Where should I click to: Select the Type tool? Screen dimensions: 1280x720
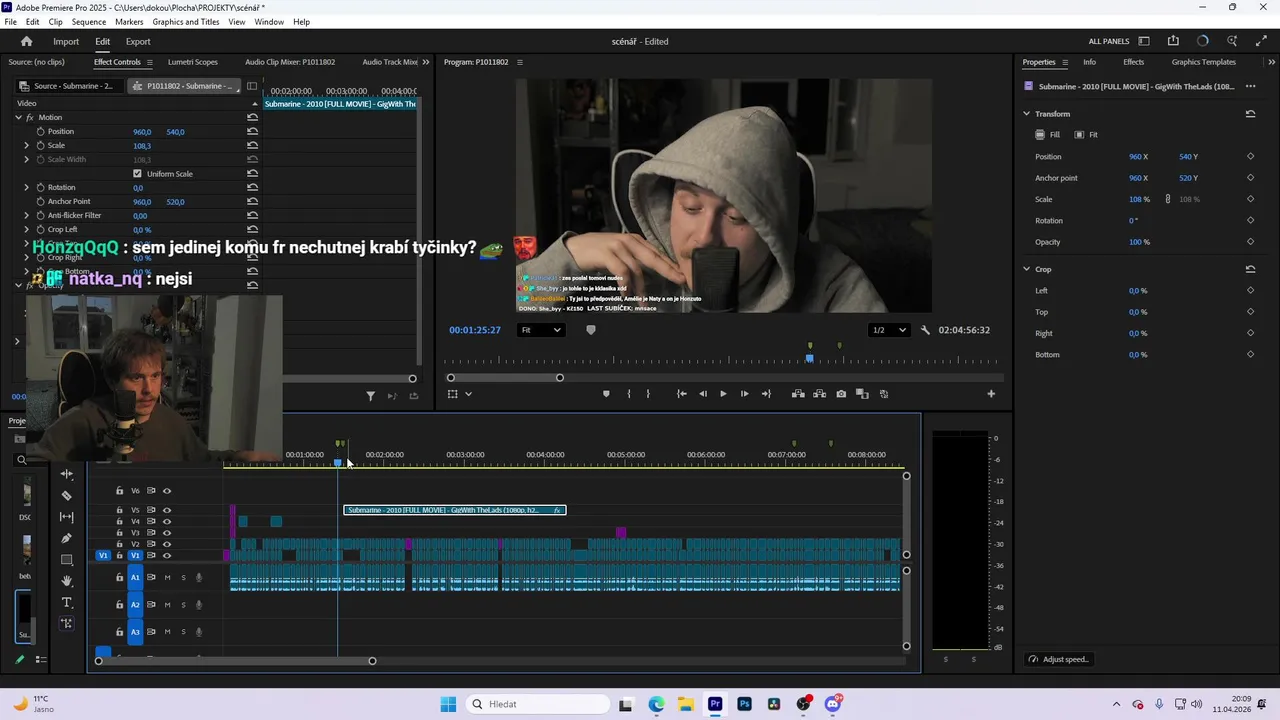point(67,602)
